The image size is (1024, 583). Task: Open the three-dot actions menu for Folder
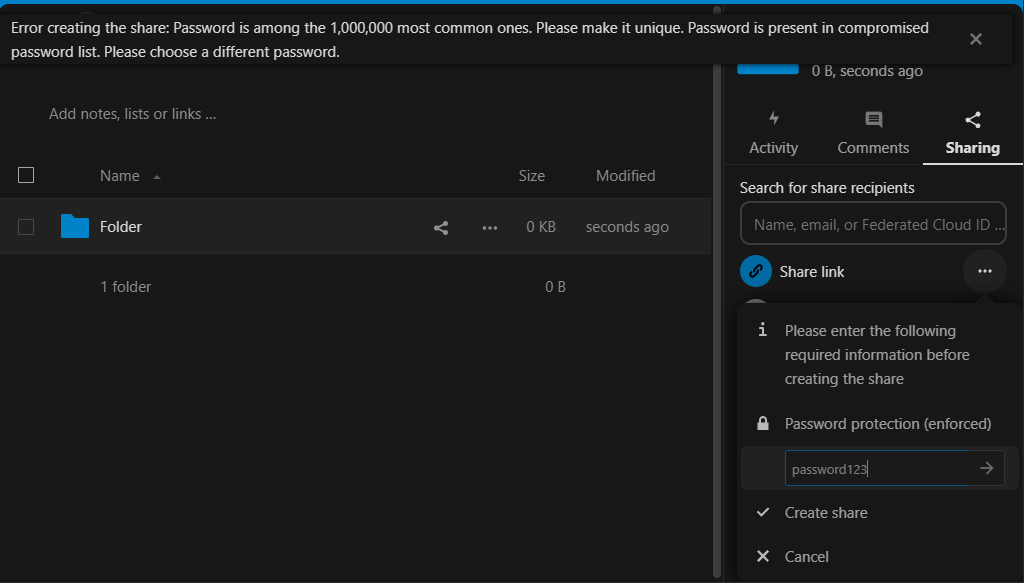click(x=490, y=227)
